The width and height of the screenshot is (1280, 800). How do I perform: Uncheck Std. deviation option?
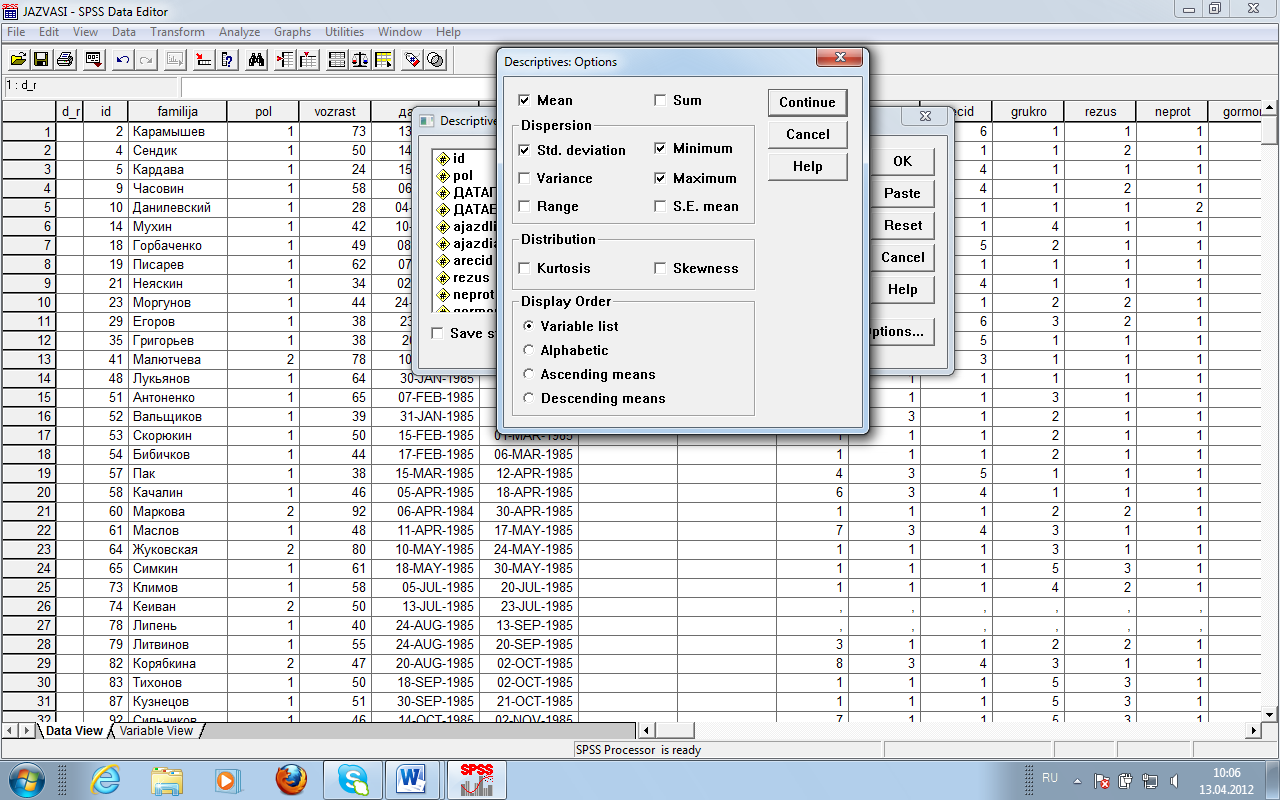click(525, 150)
